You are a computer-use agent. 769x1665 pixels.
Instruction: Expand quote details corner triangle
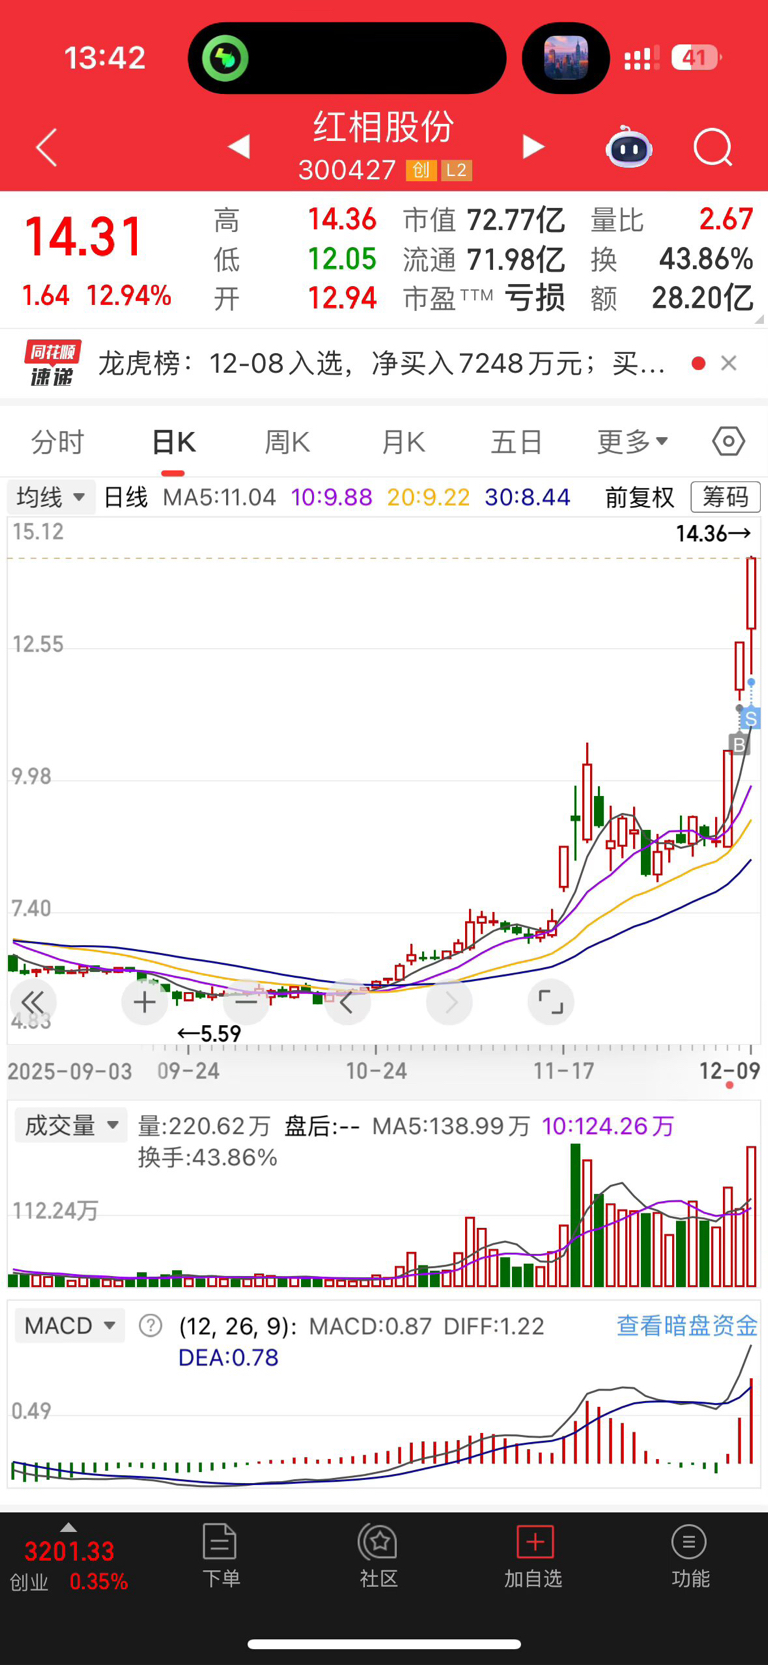(x=759, y=319)
